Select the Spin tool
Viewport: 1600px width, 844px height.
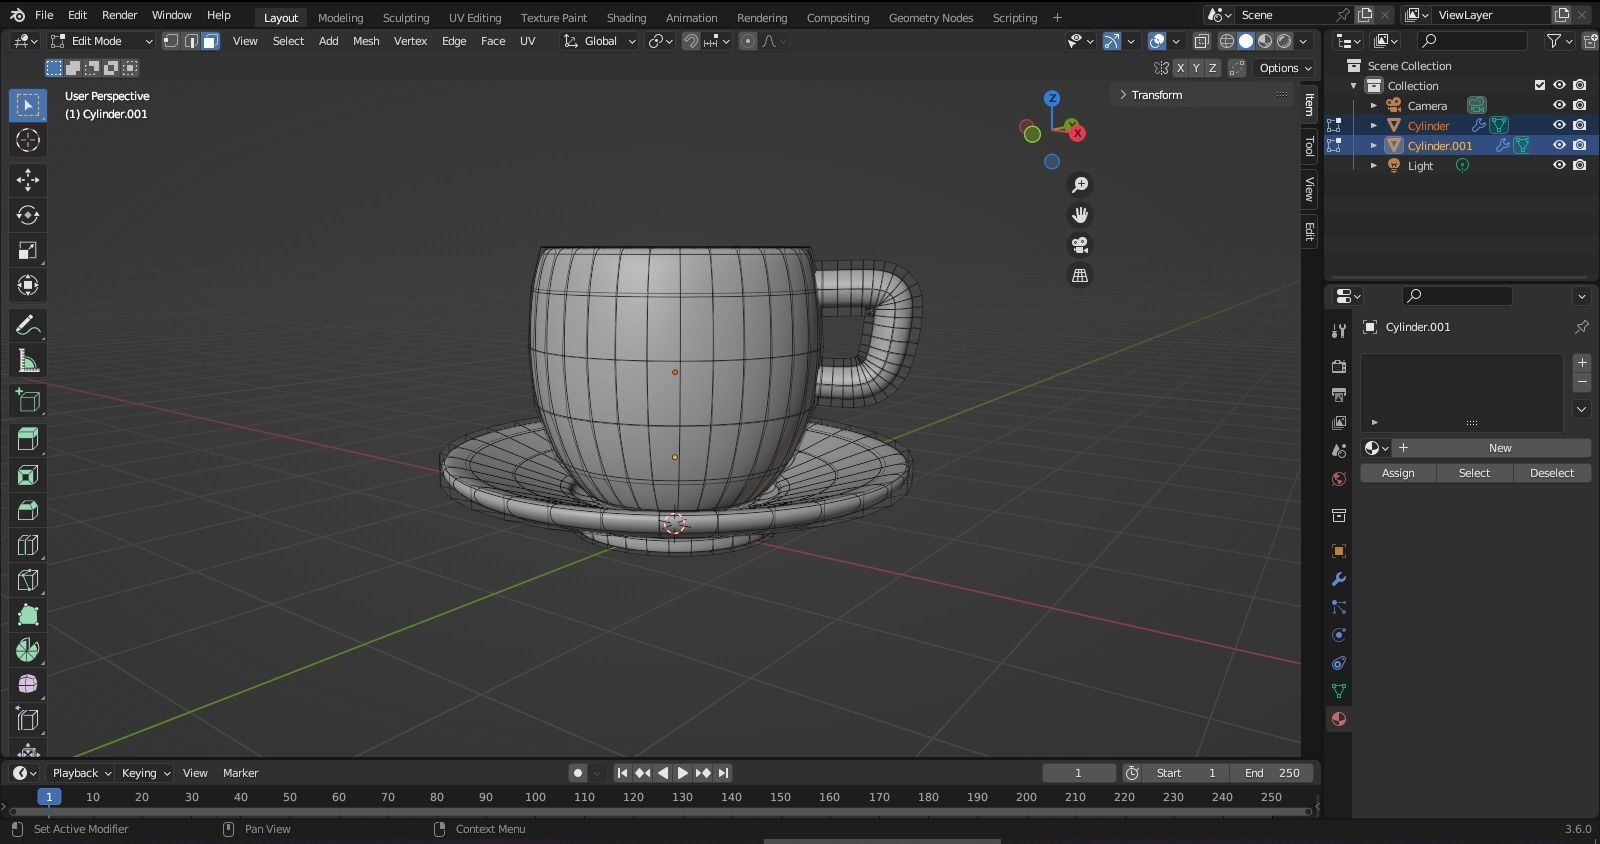[28, 650]
